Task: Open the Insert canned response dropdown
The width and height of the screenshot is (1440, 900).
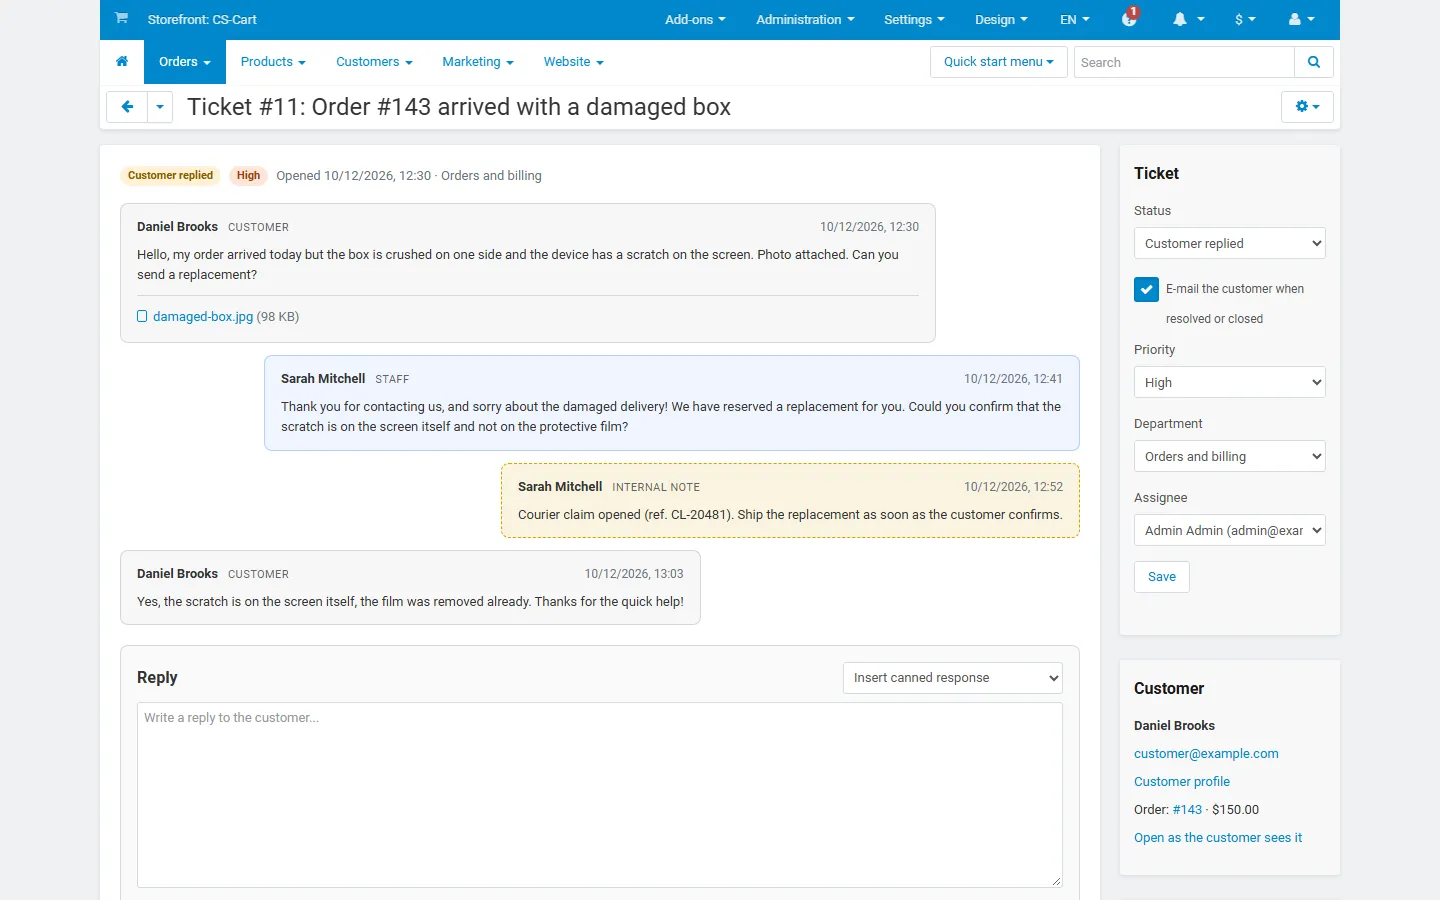Action: click(x=952, y=678)
